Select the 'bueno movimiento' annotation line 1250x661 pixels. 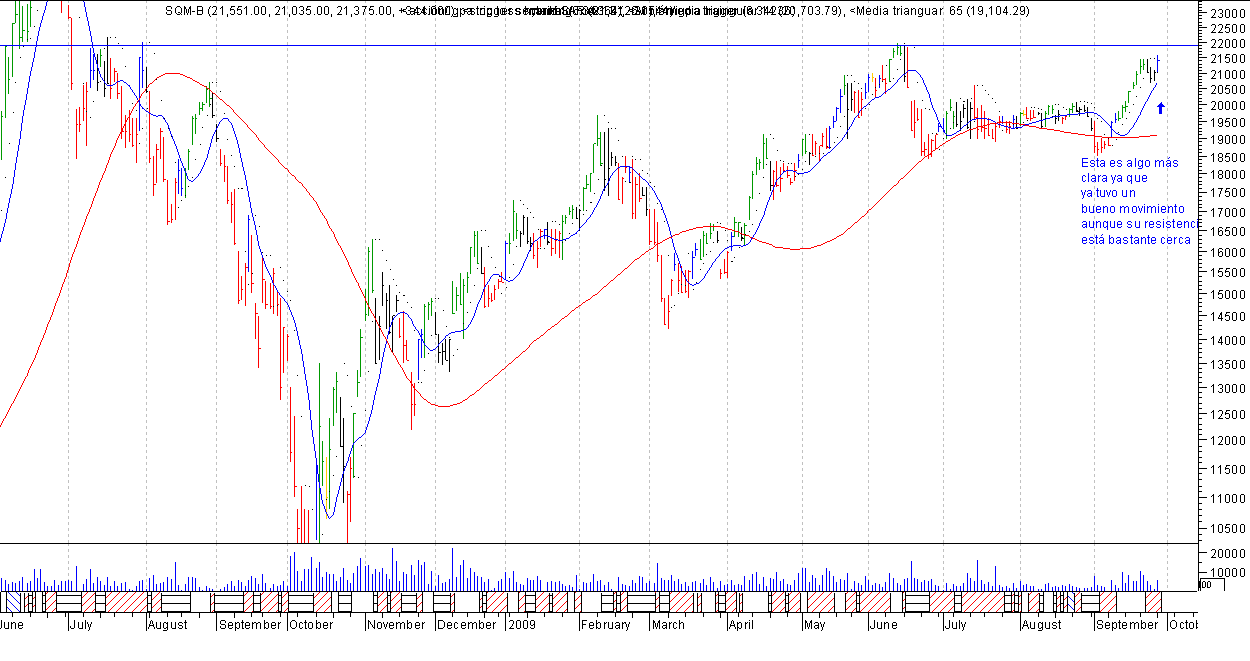(1131, 209)
